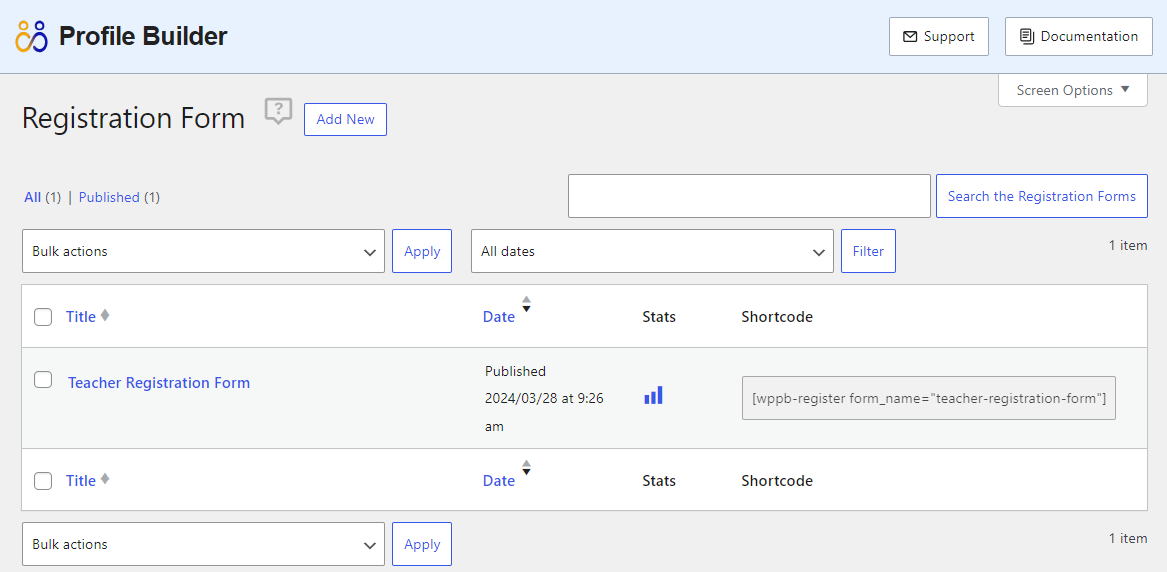This screenshot has width=1167, height=572.
Task: Click Search the Registration Forms button
Action: [x=1042, y=196]
